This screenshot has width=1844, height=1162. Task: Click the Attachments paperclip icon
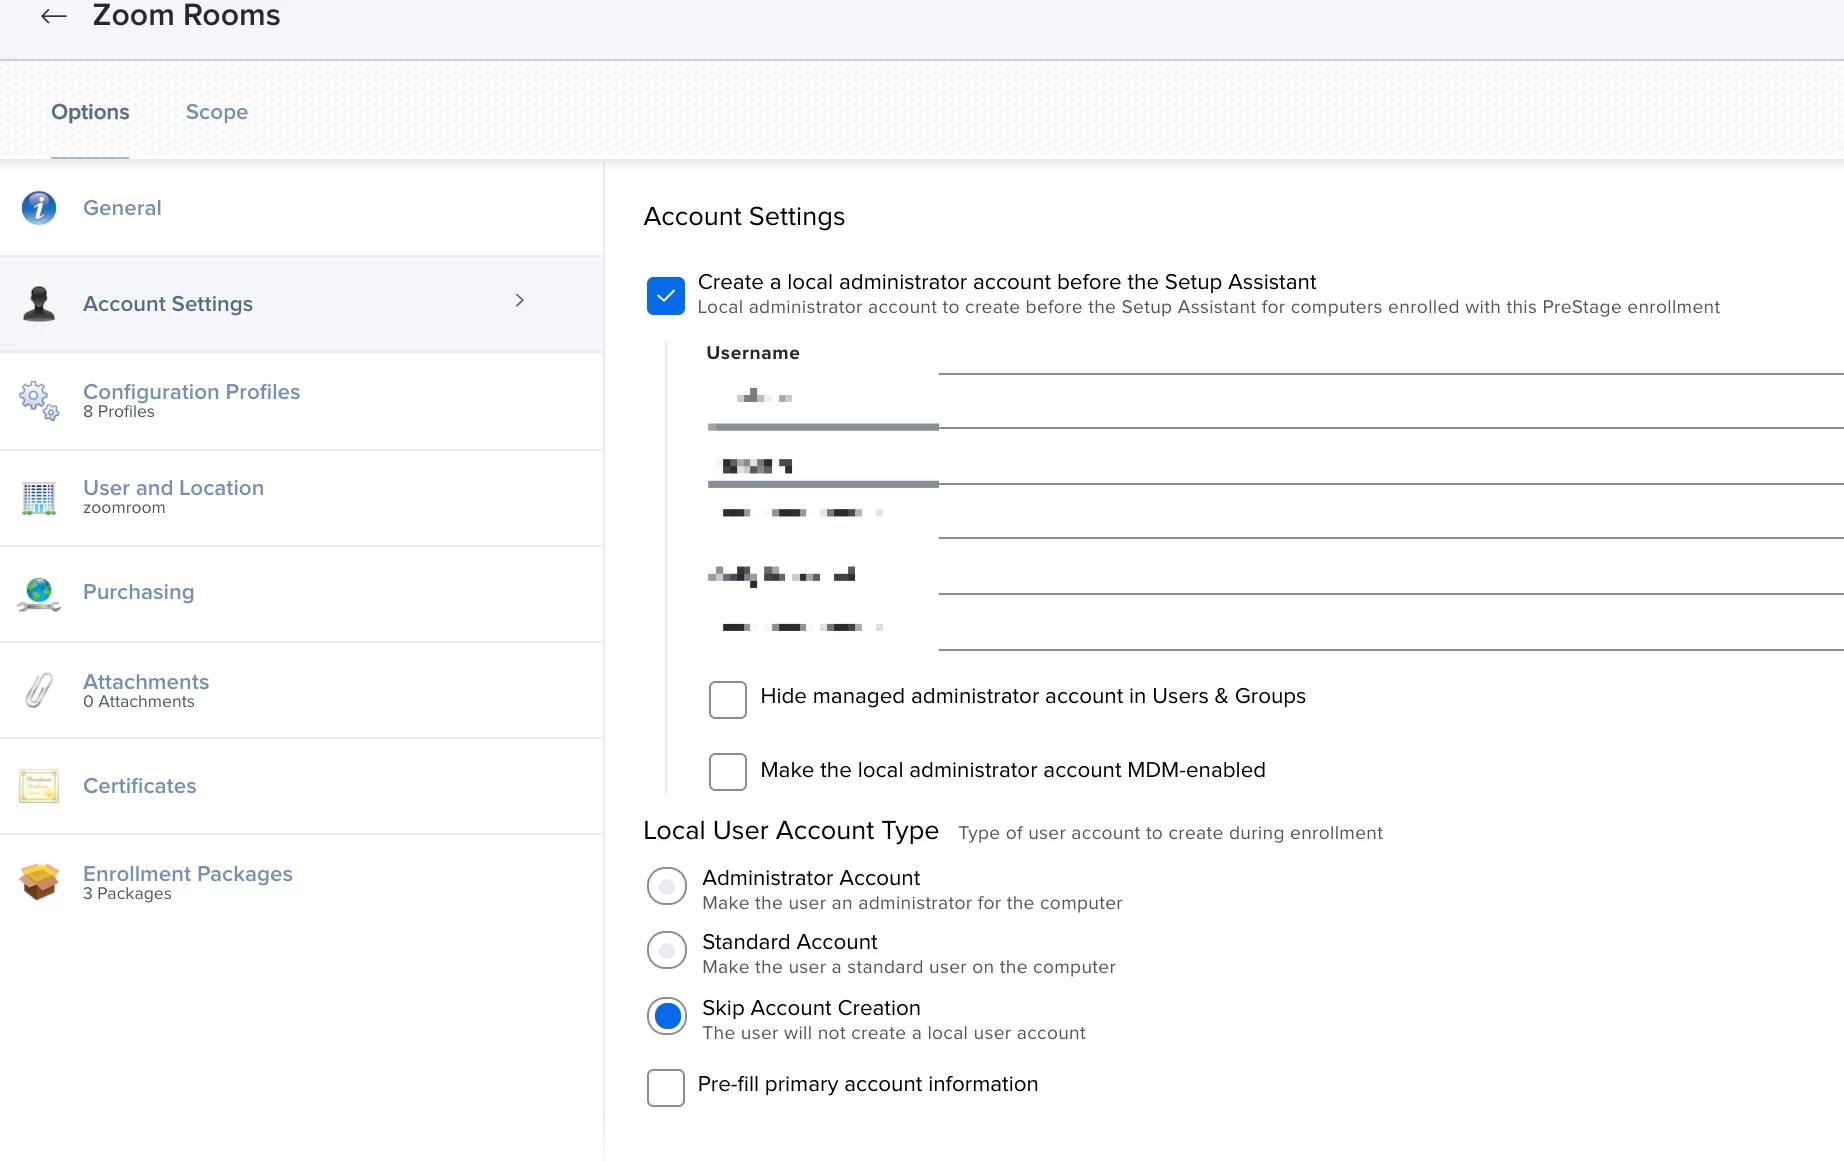39,690
